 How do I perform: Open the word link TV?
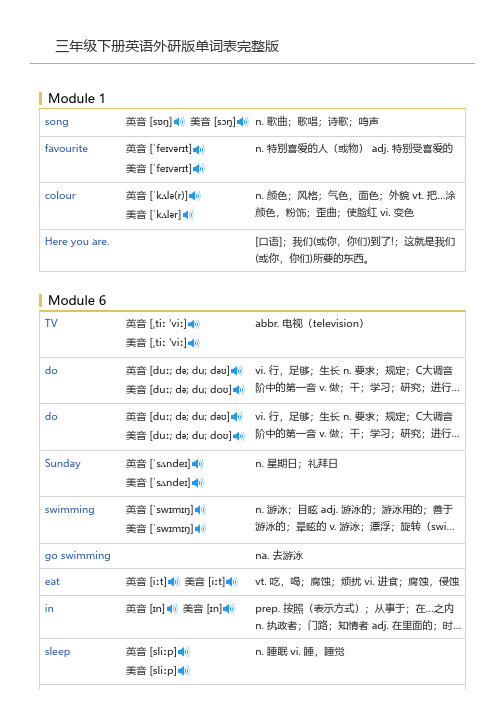[51, 323]
